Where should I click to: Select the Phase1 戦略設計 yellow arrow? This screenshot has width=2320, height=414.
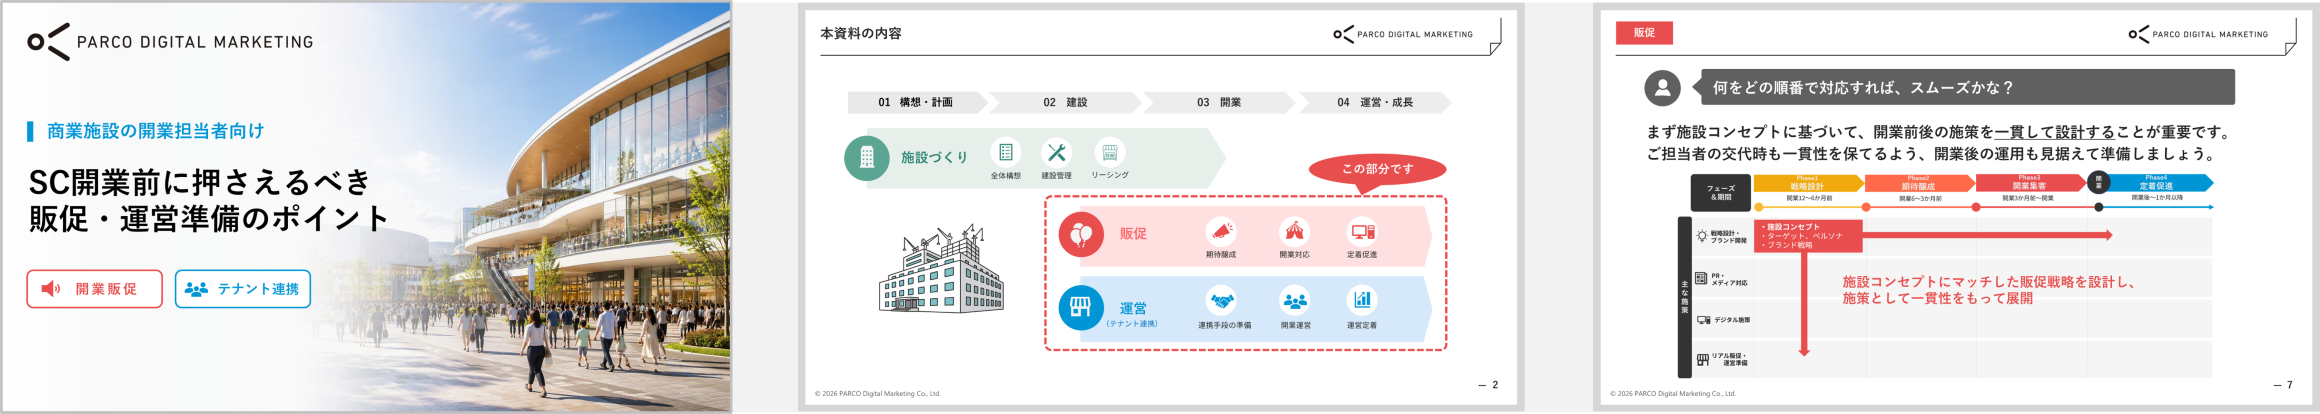(1808, 183)
